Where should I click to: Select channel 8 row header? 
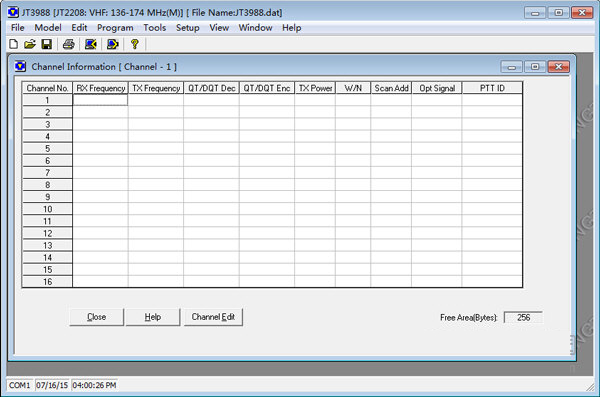[47, 185]
